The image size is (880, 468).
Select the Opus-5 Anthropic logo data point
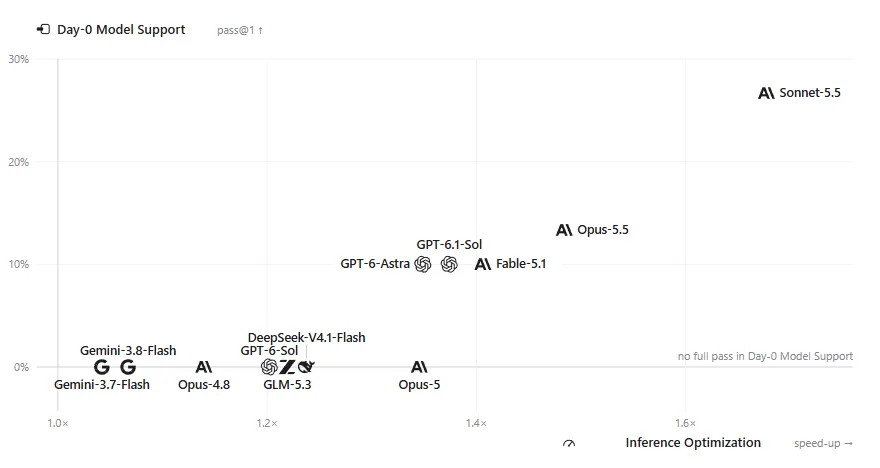pos(419,367)
